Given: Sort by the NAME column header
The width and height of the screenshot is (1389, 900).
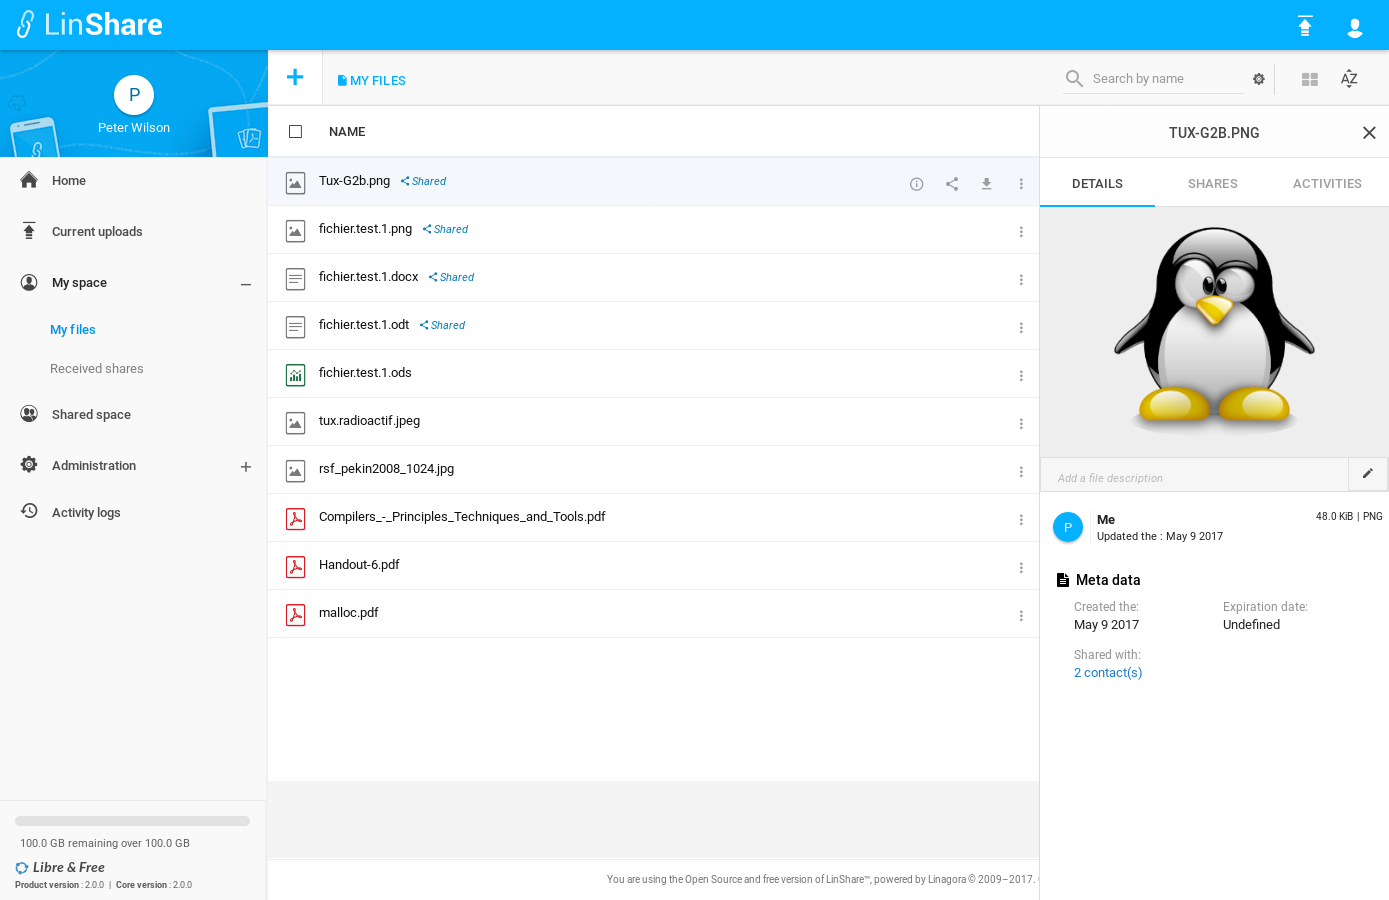Looking at the screenshot, I should (x=347, y=132).
